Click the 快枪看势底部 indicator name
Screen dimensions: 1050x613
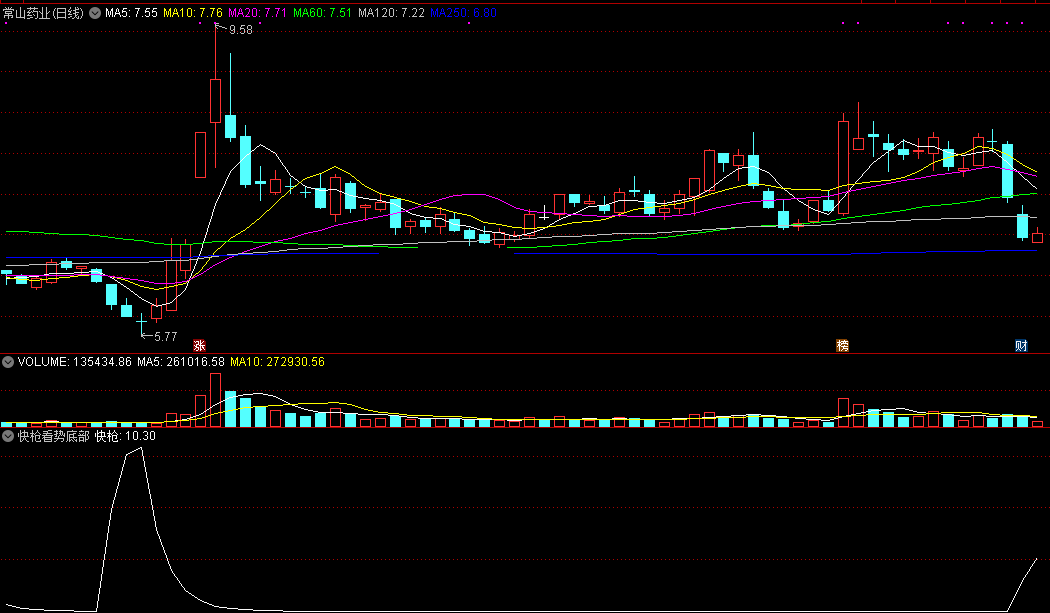click(x=54, y=436)
